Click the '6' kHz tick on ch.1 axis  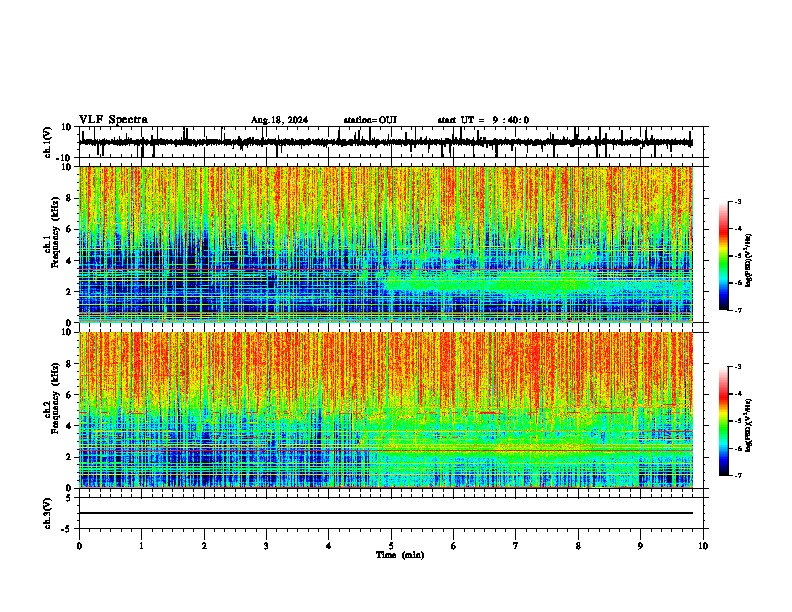click(x=69, y=229)
